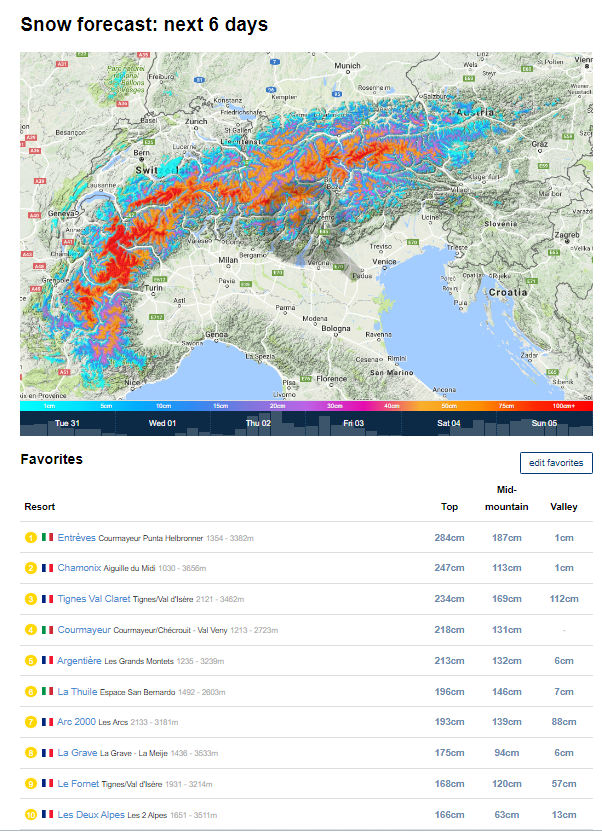Viewport: 602px width, 832px height.
Task: Click the Top column header
Action: coord(450,507)
